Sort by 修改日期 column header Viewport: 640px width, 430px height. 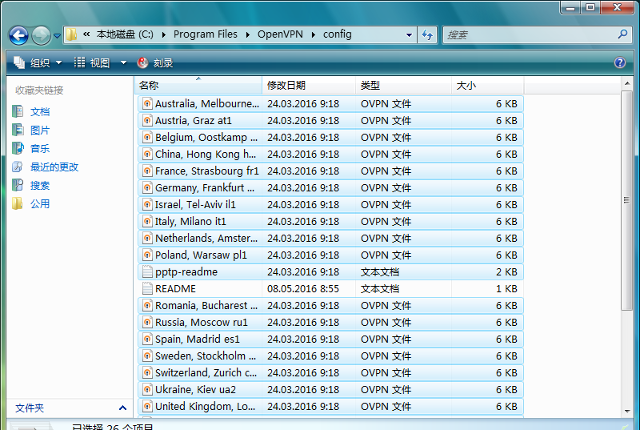click(309, 86)
